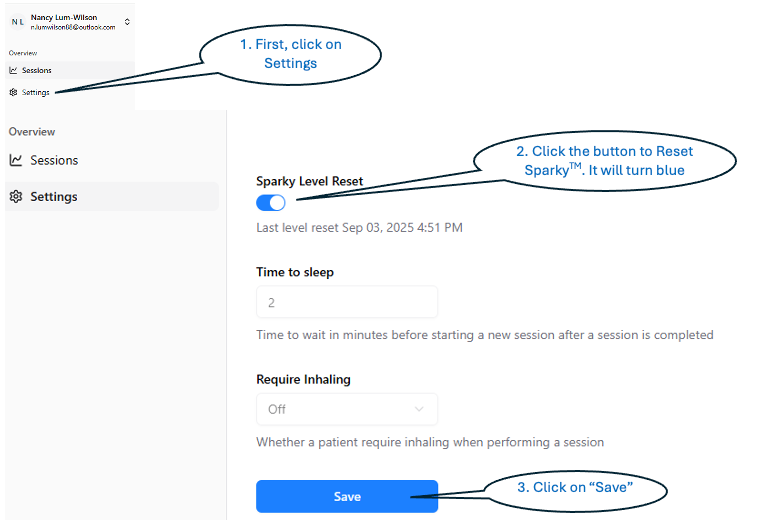Screen dimensions: 769x527
Task: Click the 'Last level reset' timestamp text
Action: (359, 228)
